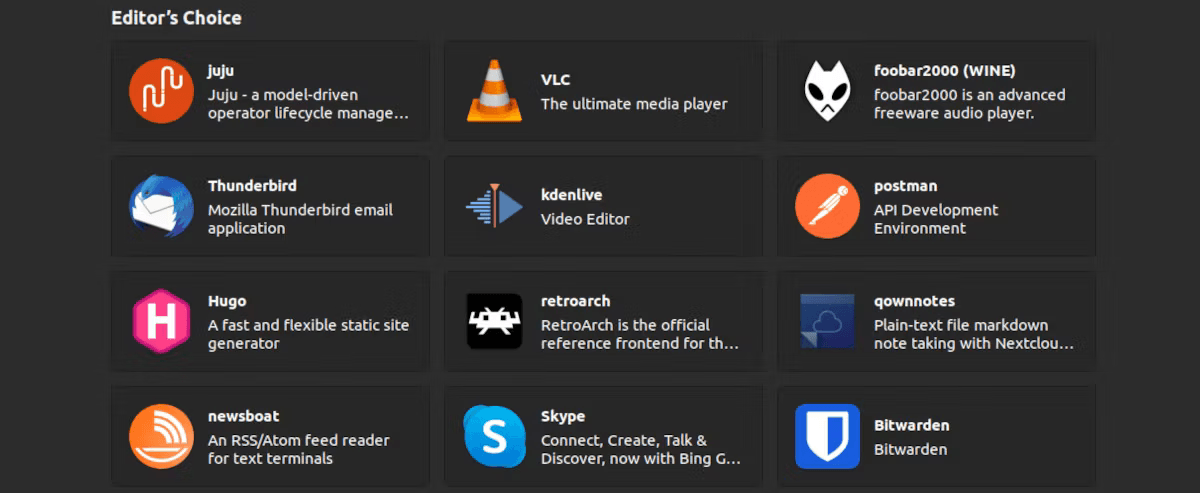Image resolution: width=1200 pixels, height=493 pixels.
Task: Select the qownnotes cloud note icon
Action: 828,321
